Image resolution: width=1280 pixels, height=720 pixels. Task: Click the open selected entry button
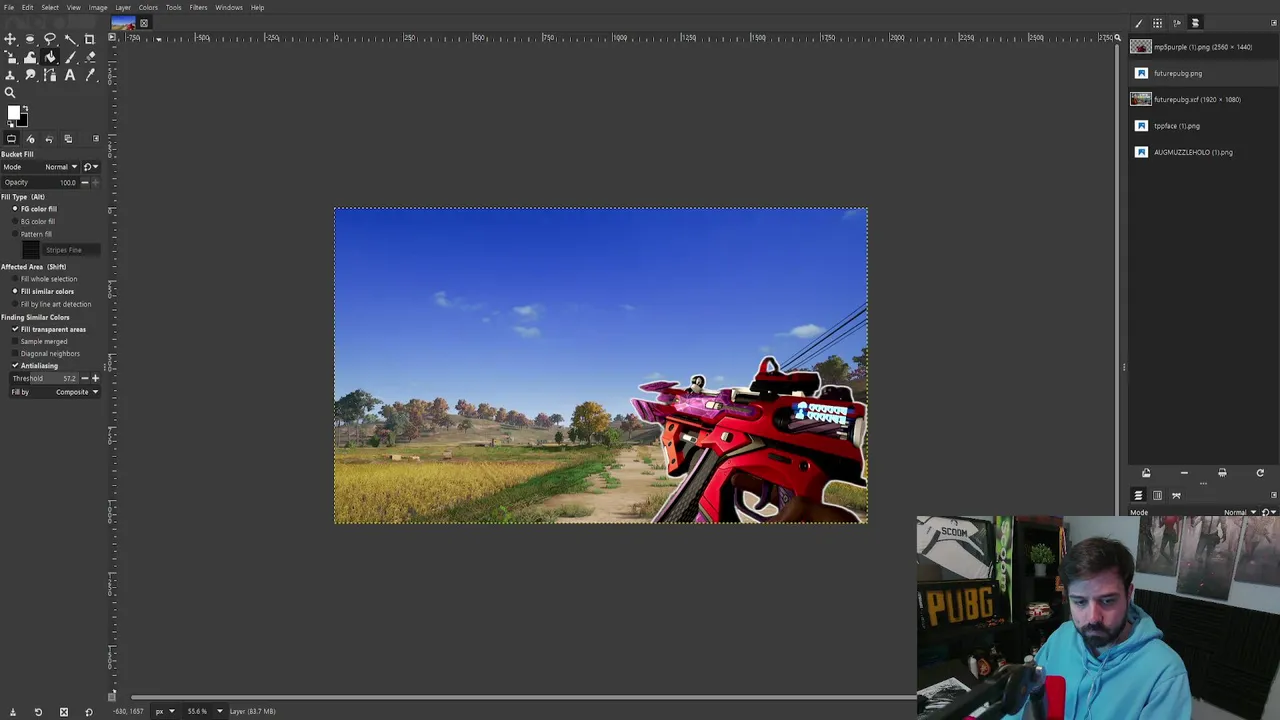click(1146, 473)
